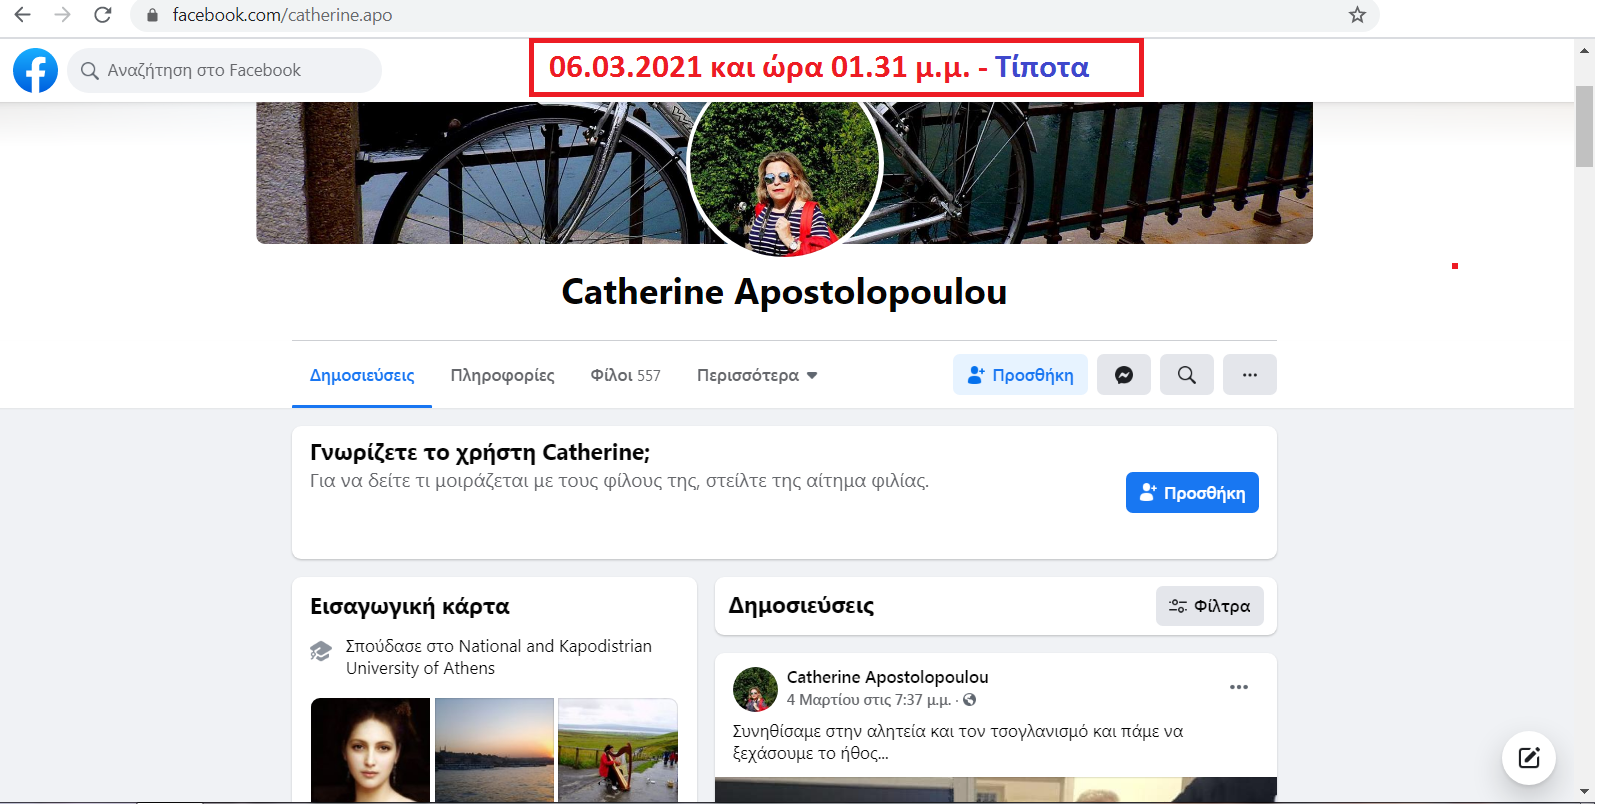Click the scrollbar up arrow
This screenshot has height=804, width=1600.
(1584, 50)
